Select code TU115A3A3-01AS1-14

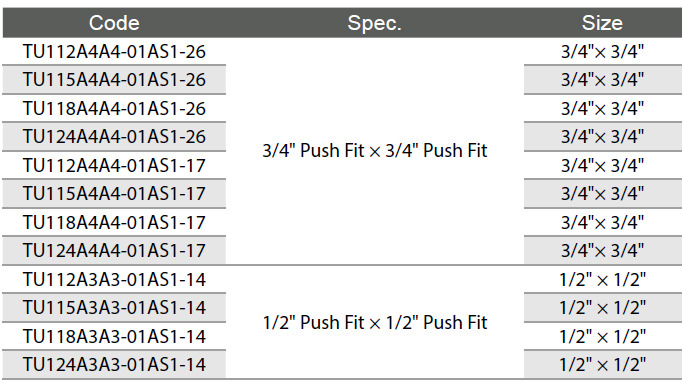114,308
